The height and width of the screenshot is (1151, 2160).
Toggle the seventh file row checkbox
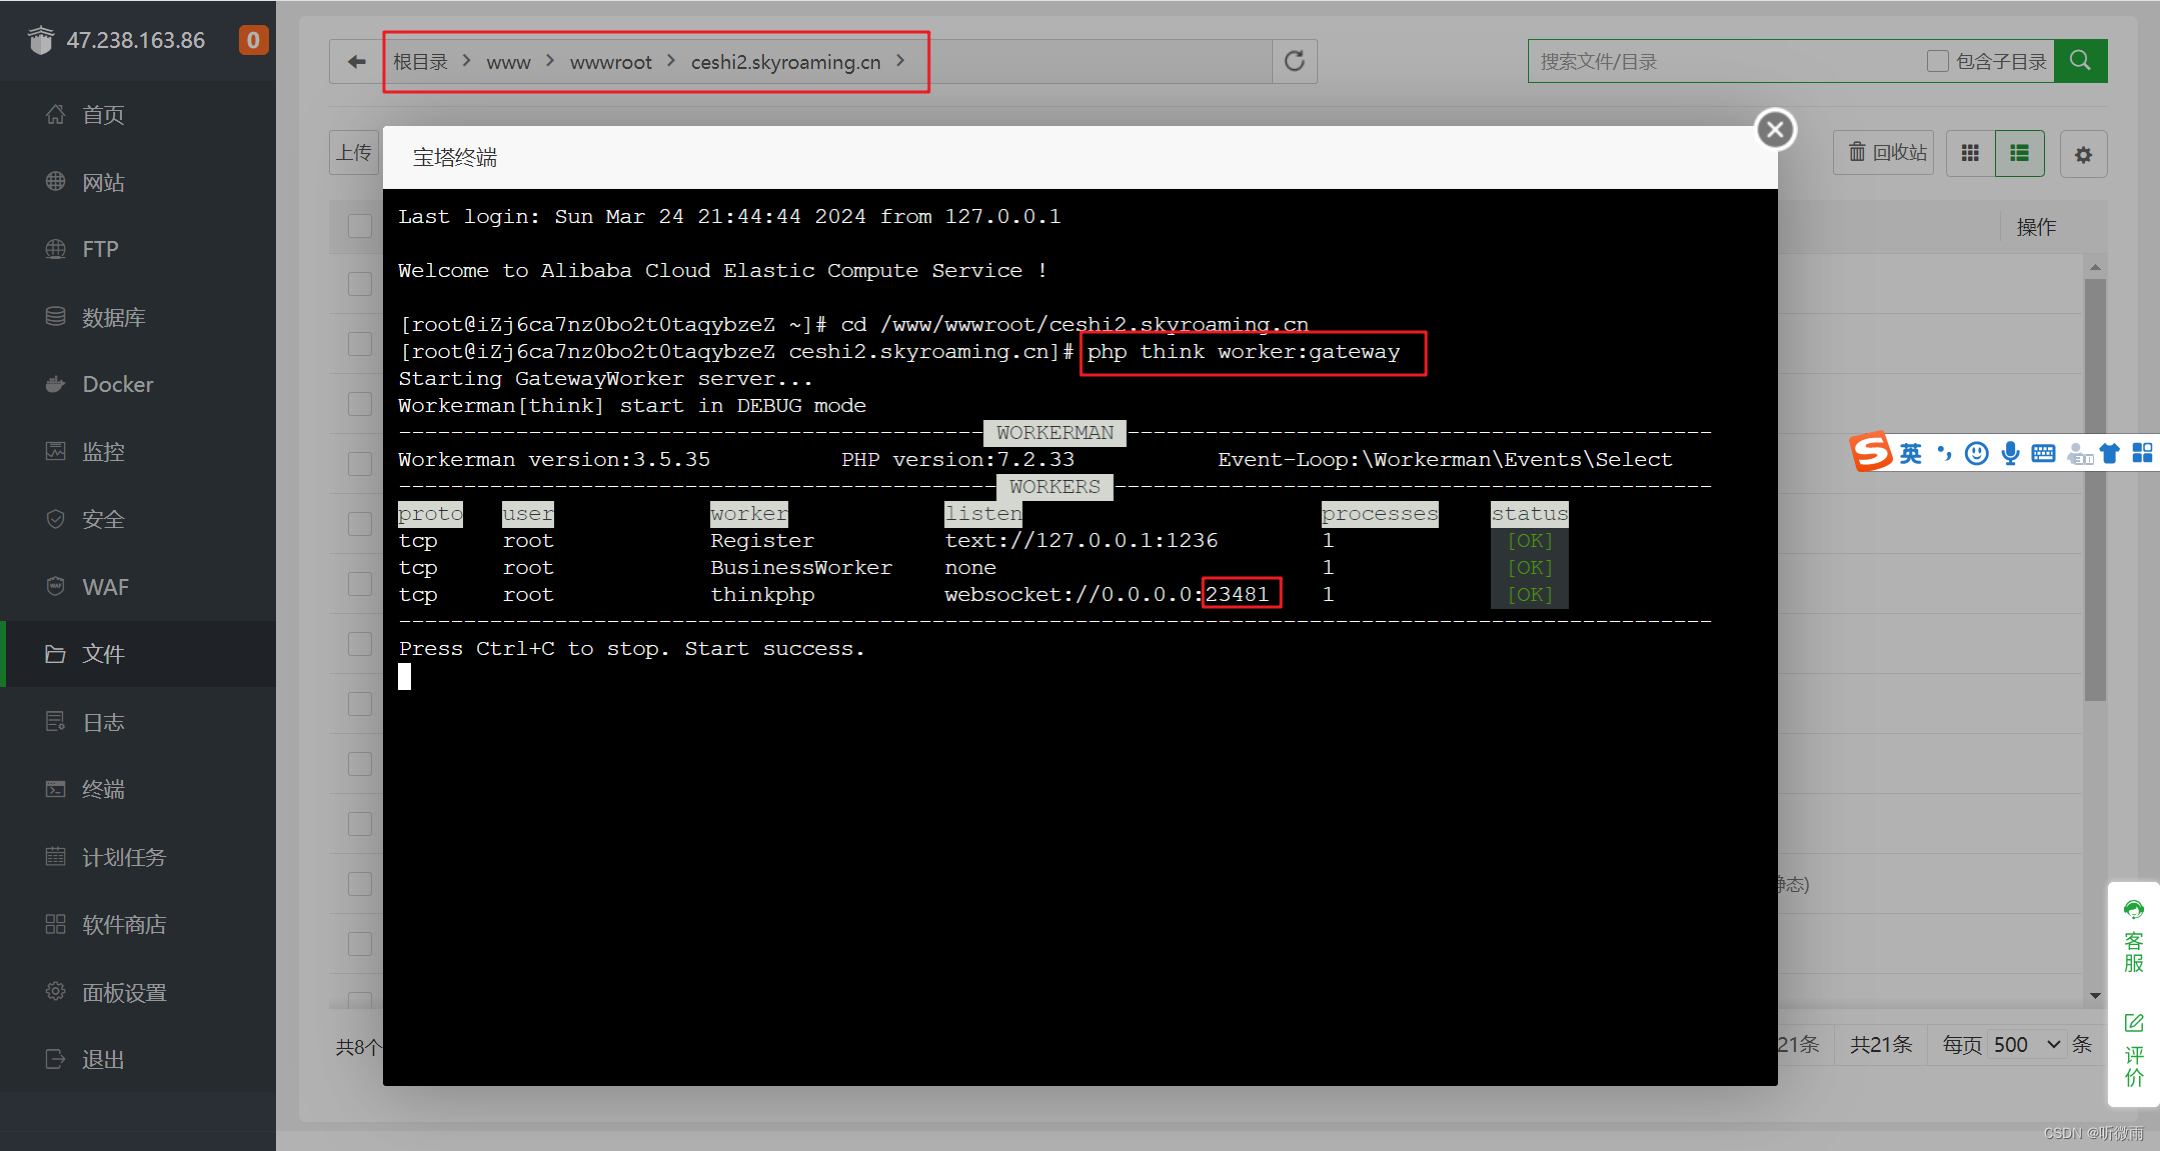tap(360, 644)
